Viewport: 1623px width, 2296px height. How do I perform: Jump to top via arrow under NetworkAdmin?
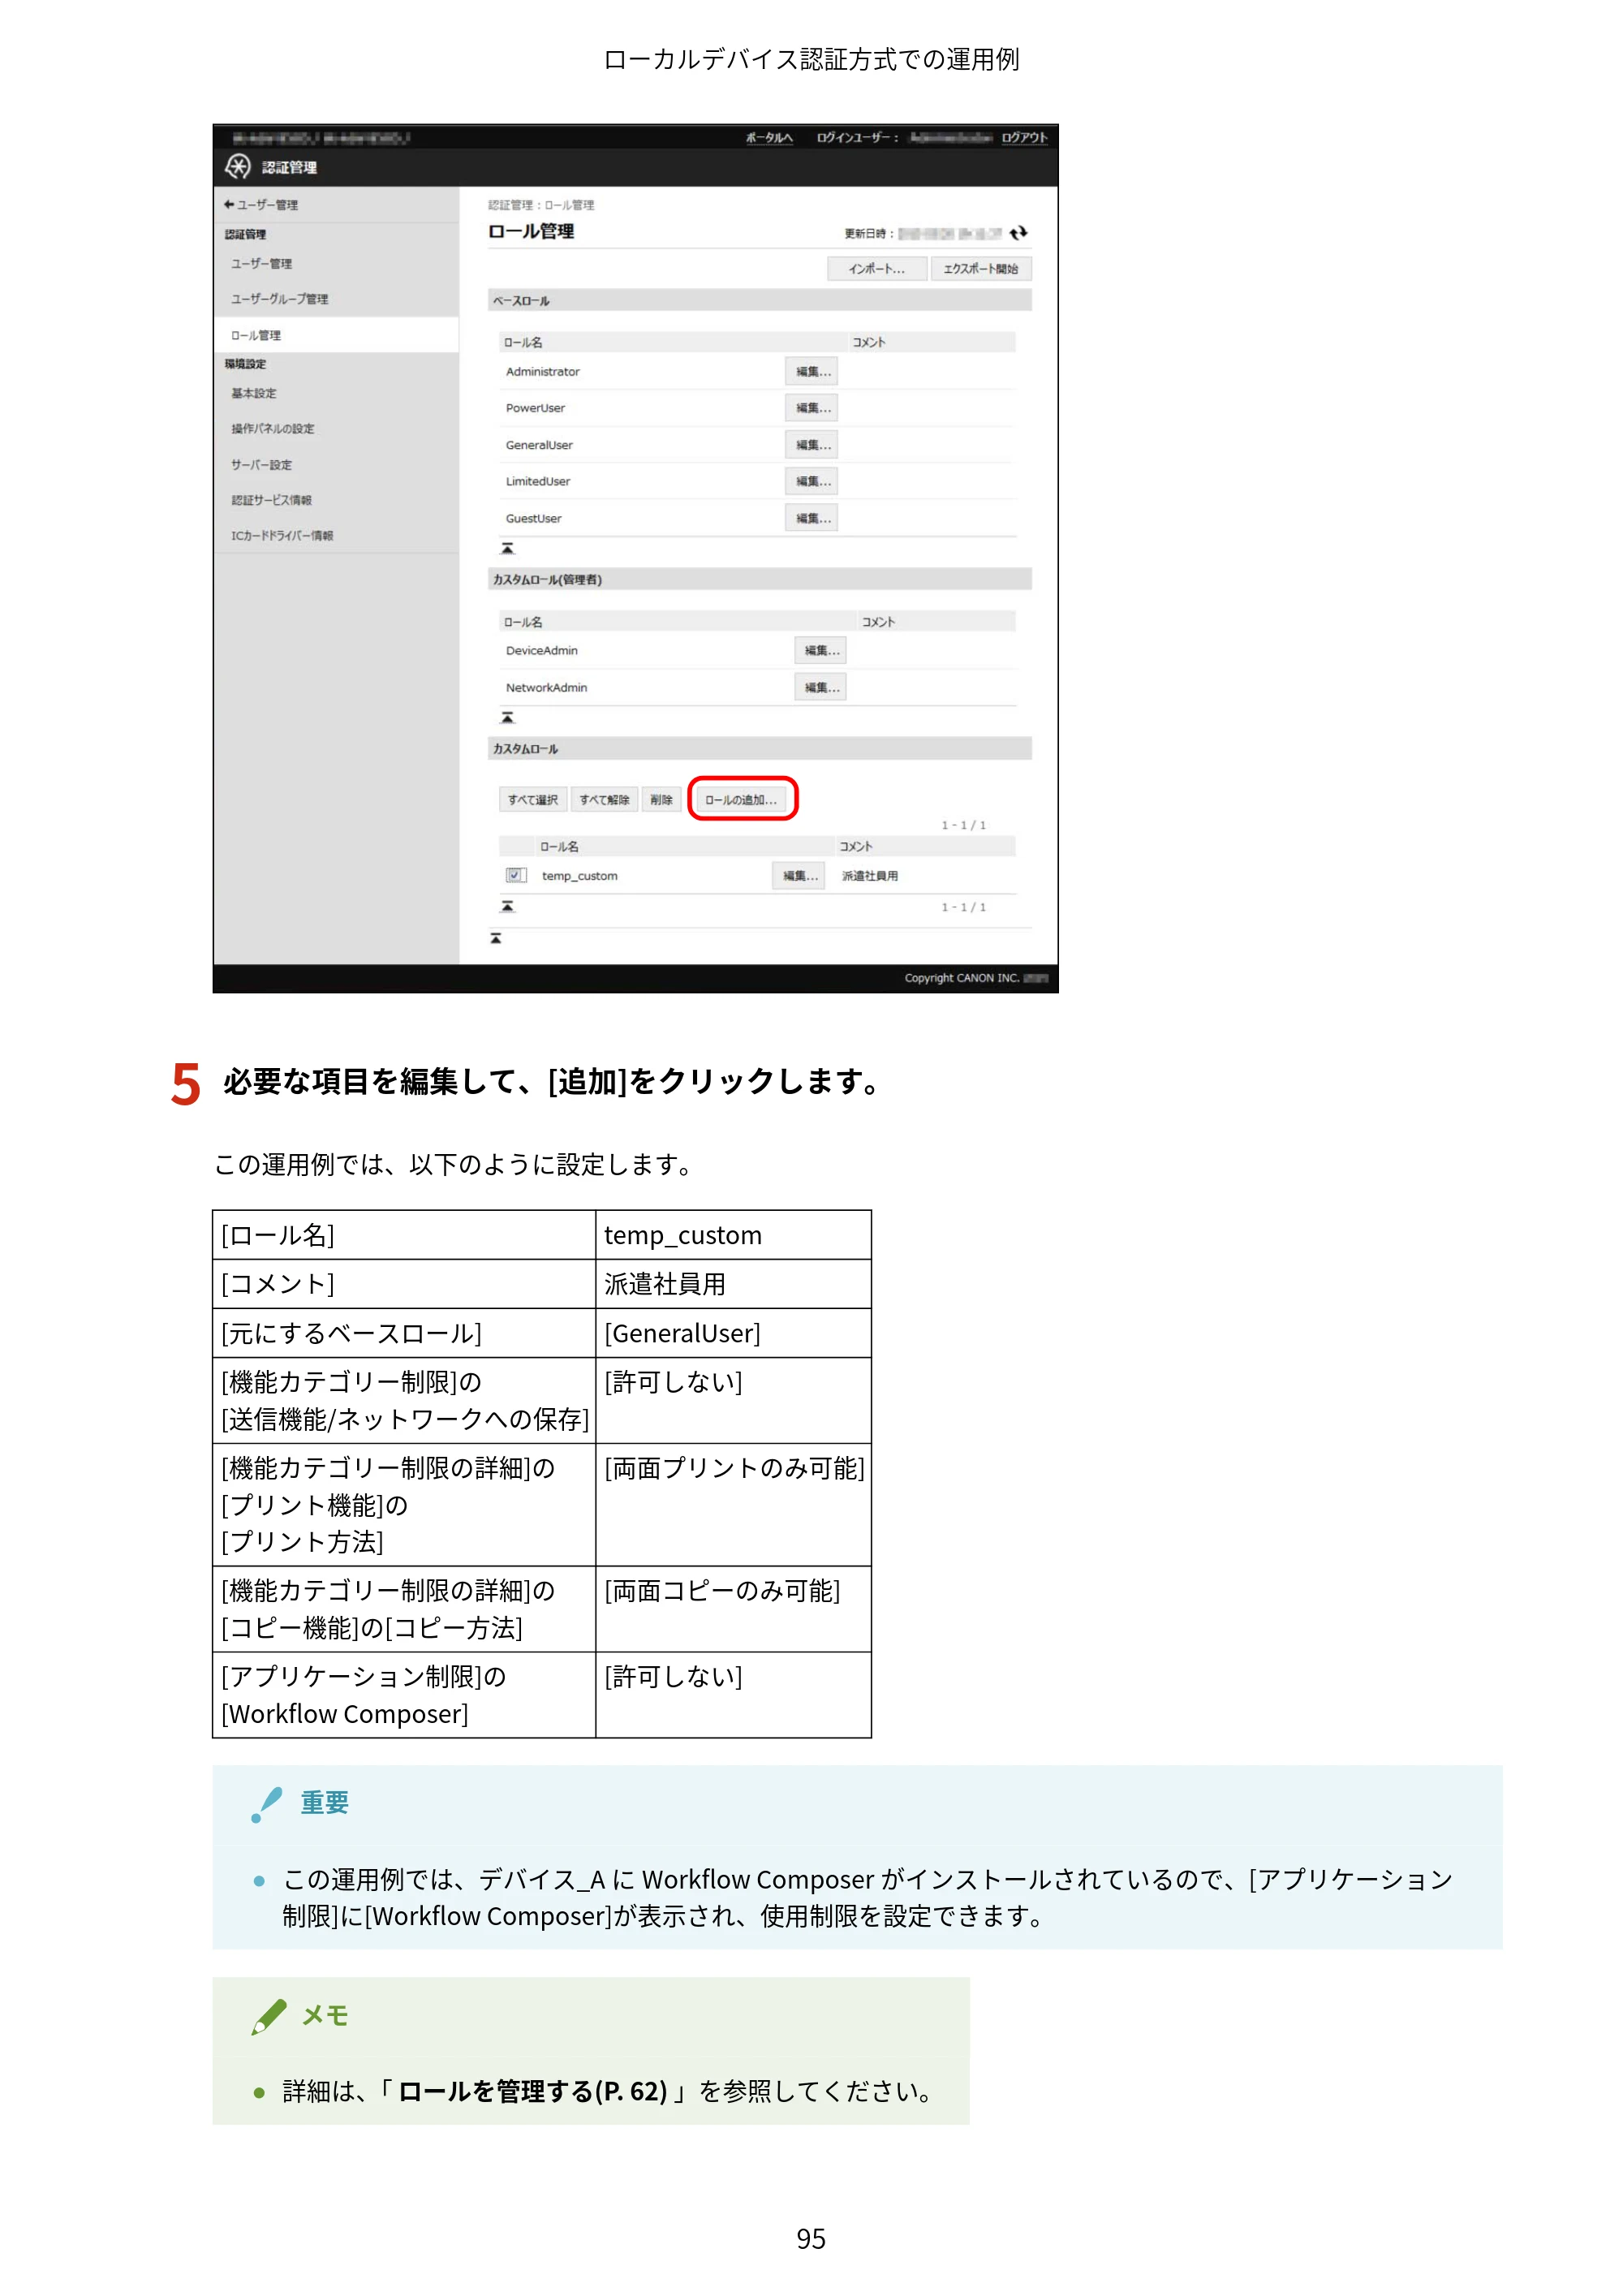click(x=507, y=717)
